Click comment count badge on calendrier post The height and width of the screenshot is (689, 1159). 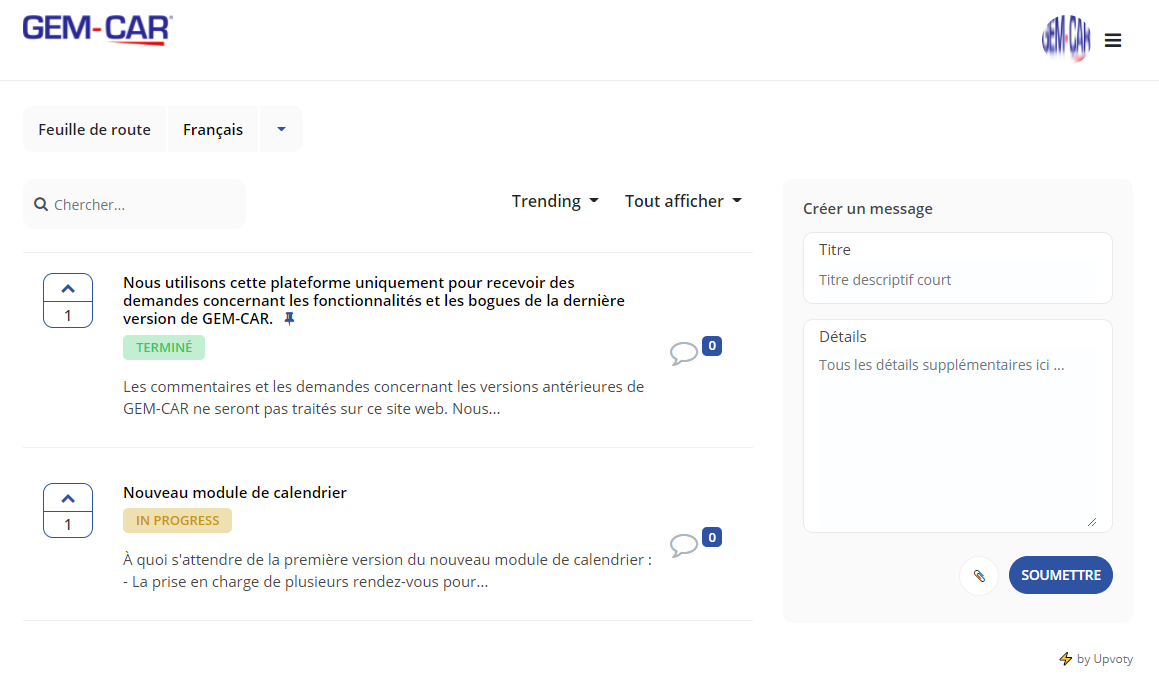pyautogui.click(x=712, y=537)
